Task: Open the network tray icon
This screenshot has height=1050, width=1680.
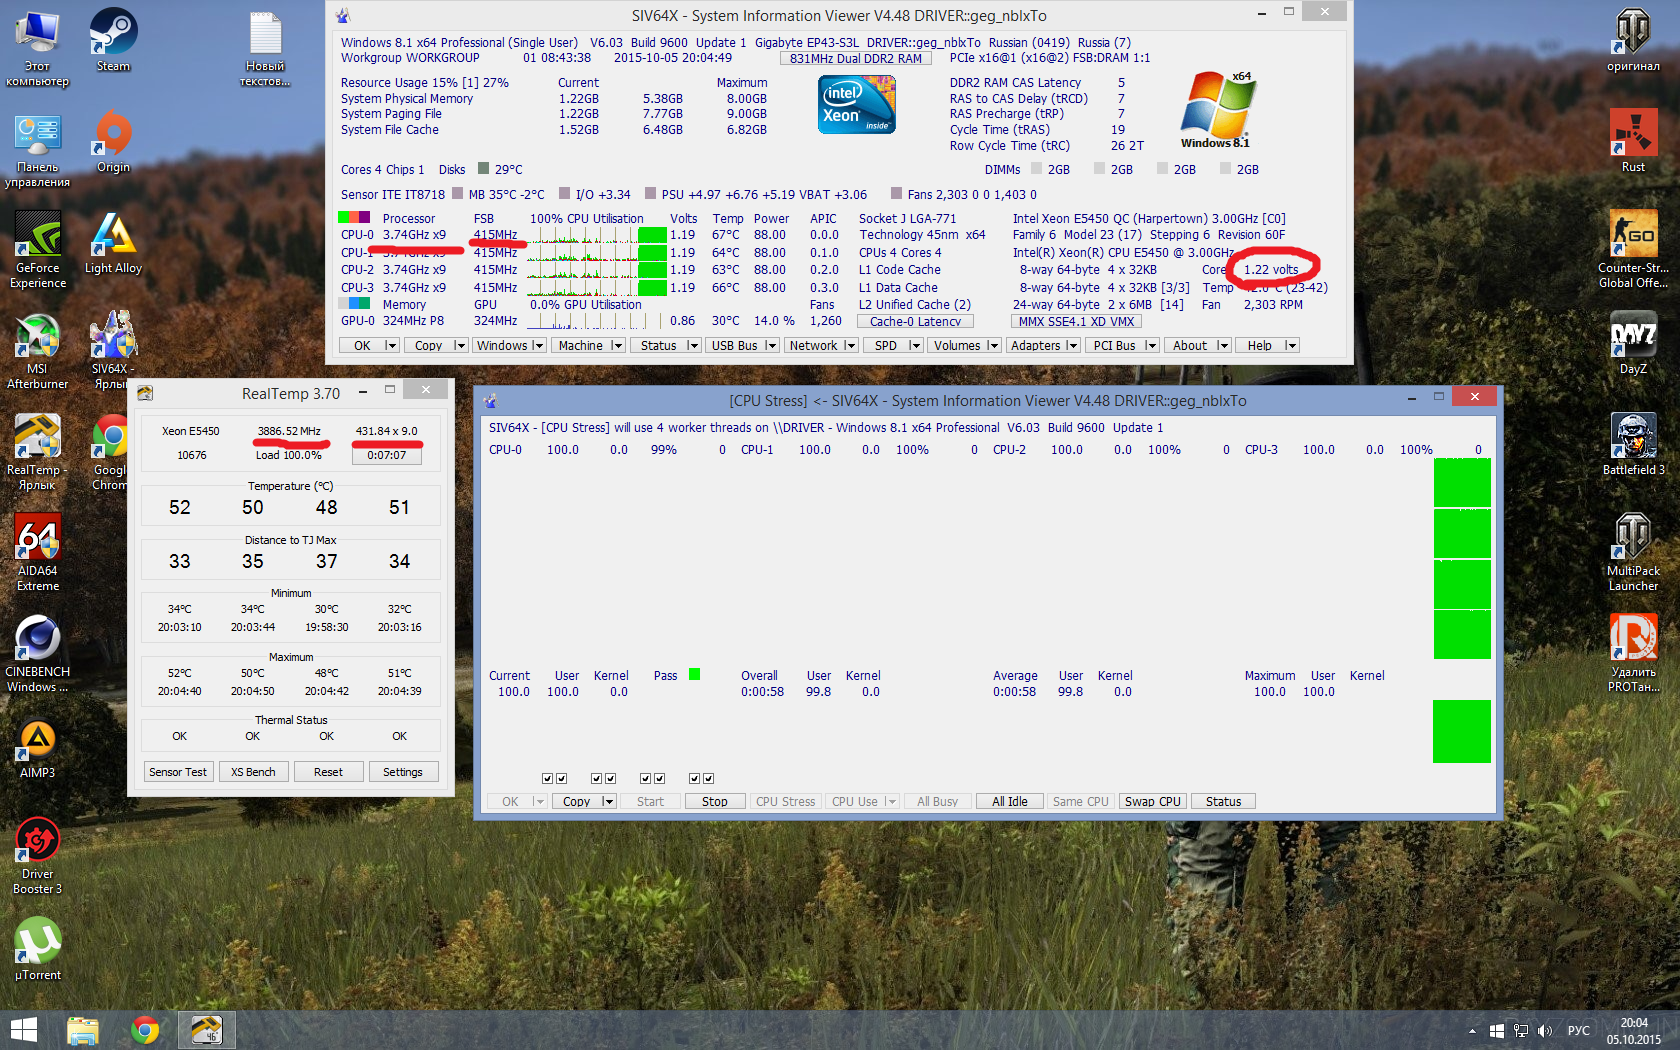Action: click(x=1521, y=1031)
